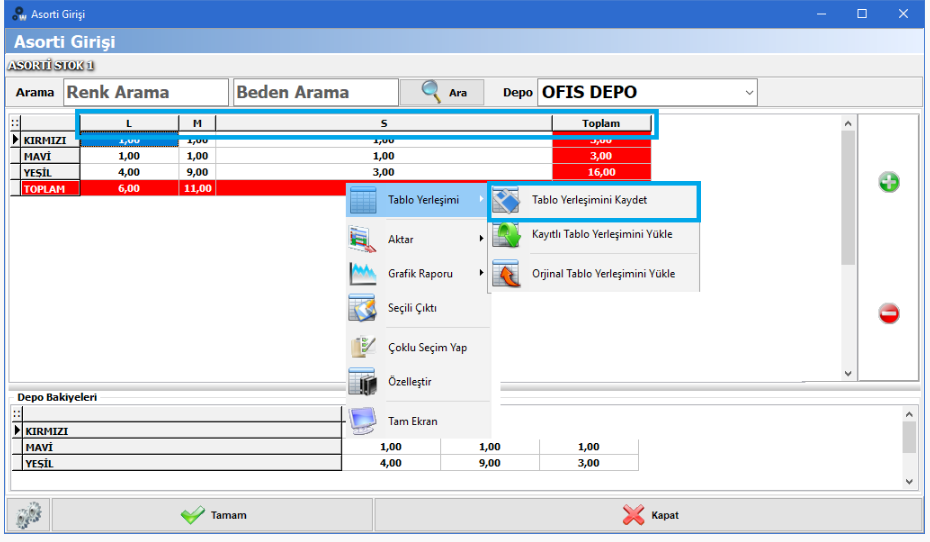Choose Tablo Yerleşimini Kaydet
930x542 pixels.
tap(594, 200)
